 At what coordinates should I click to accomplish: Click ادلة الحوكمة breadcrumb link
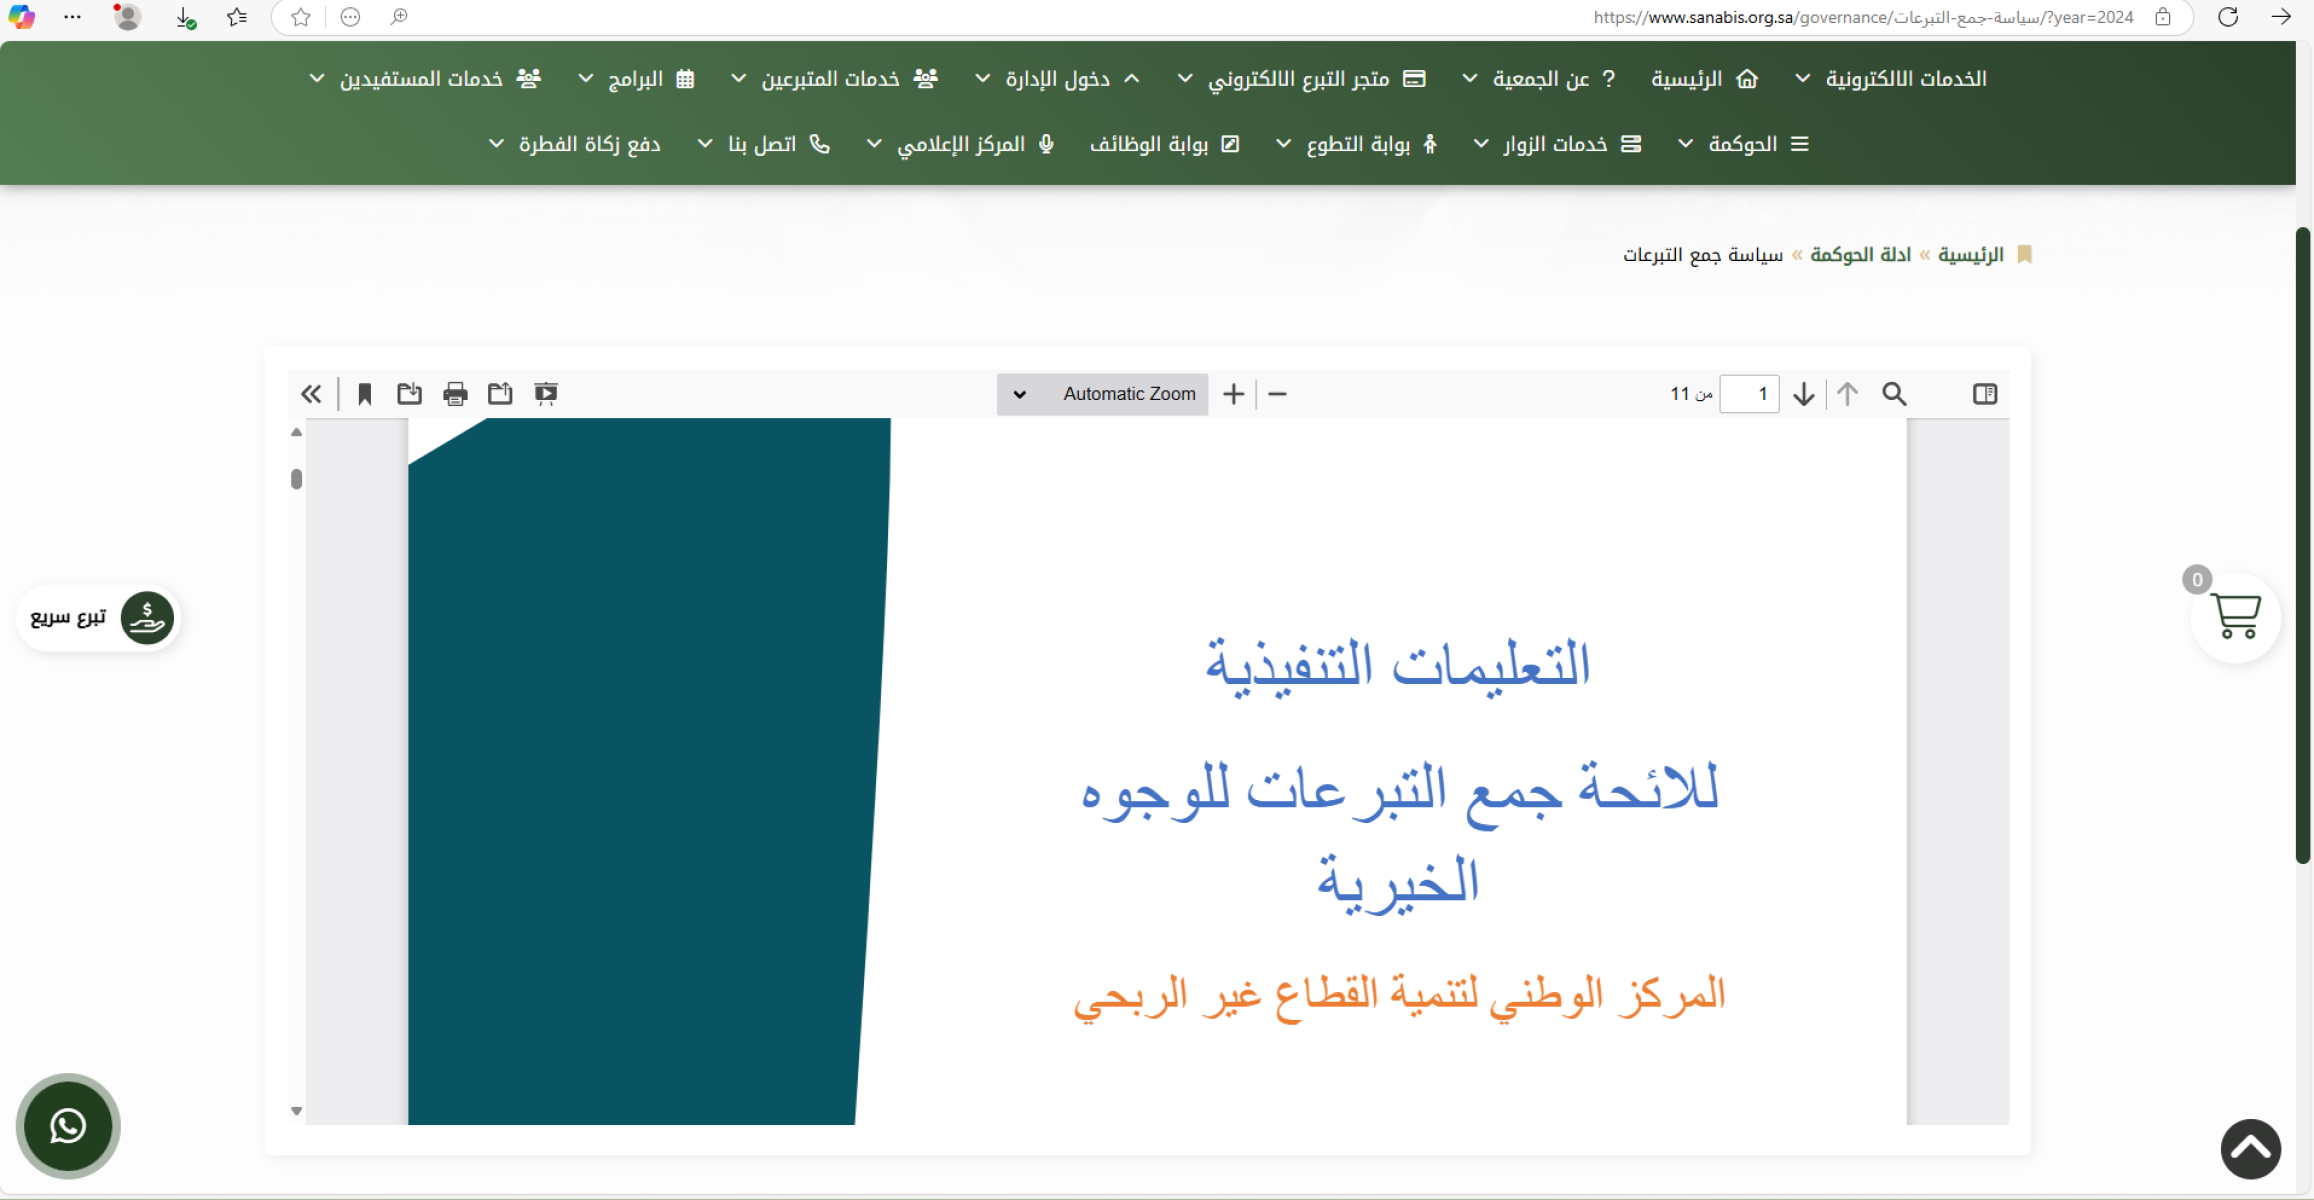point(1860,255)
